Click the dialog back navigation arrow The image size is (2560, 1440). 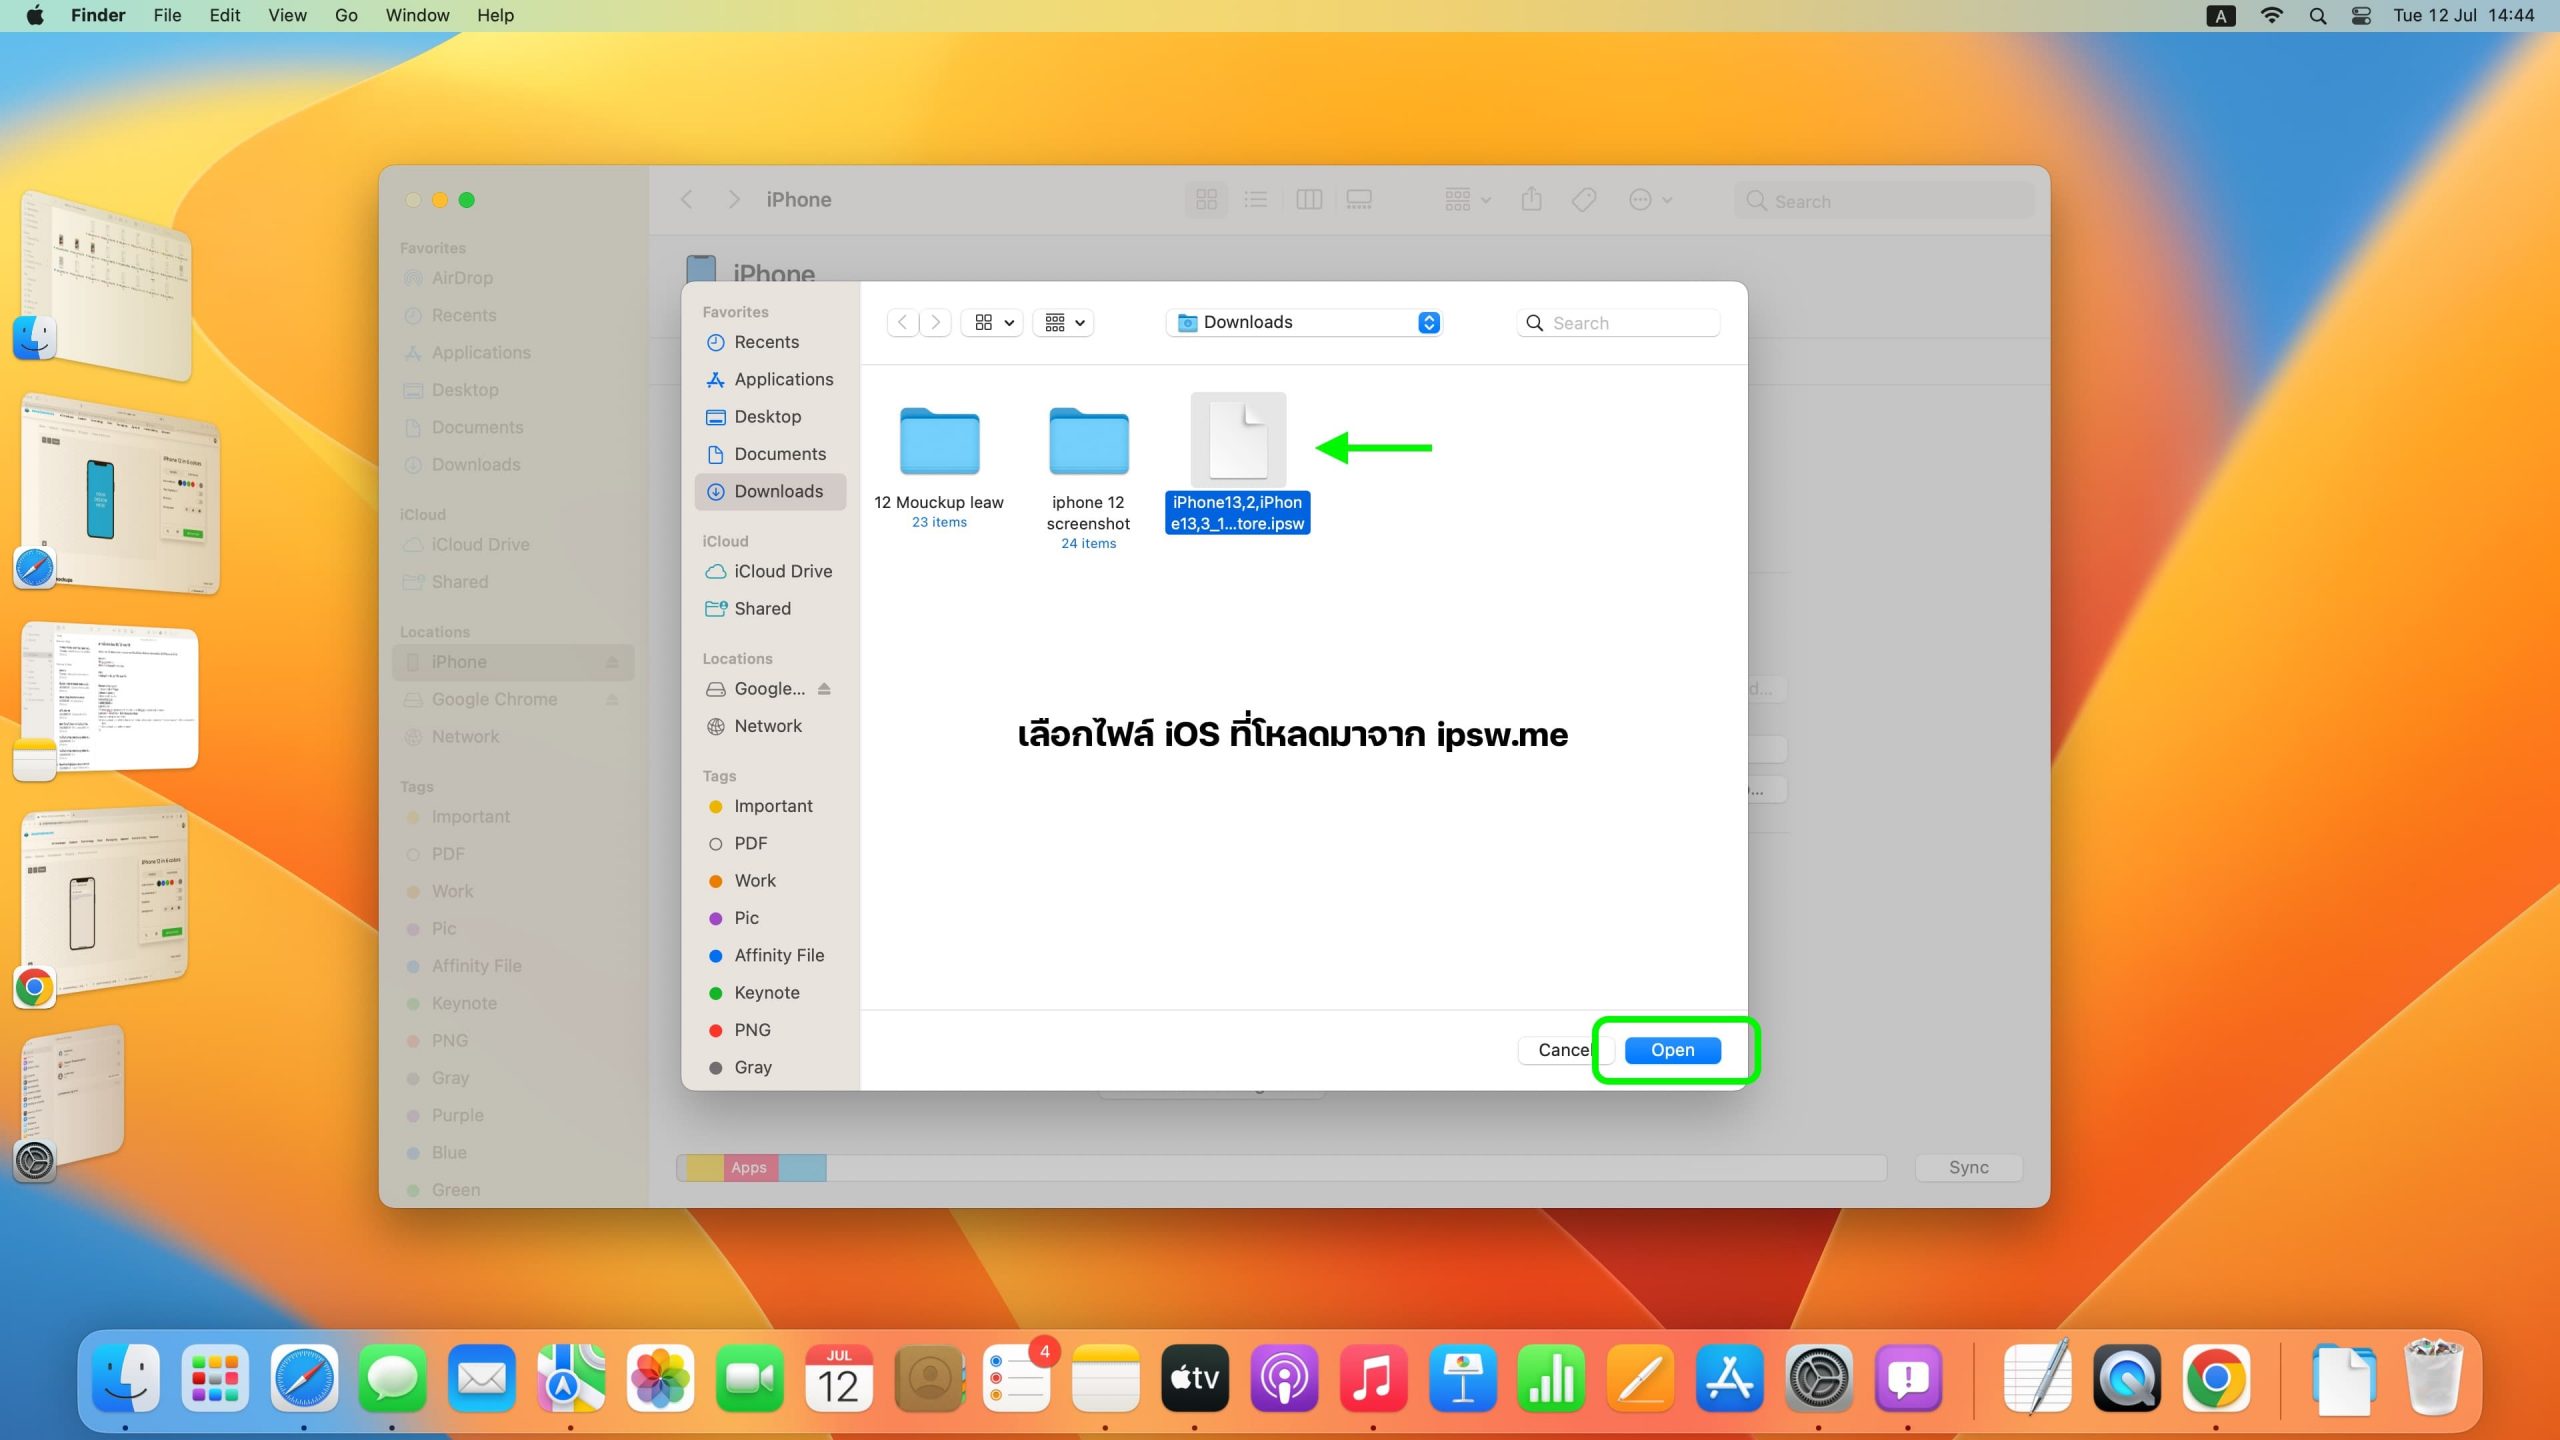click(x=902, y=322)
